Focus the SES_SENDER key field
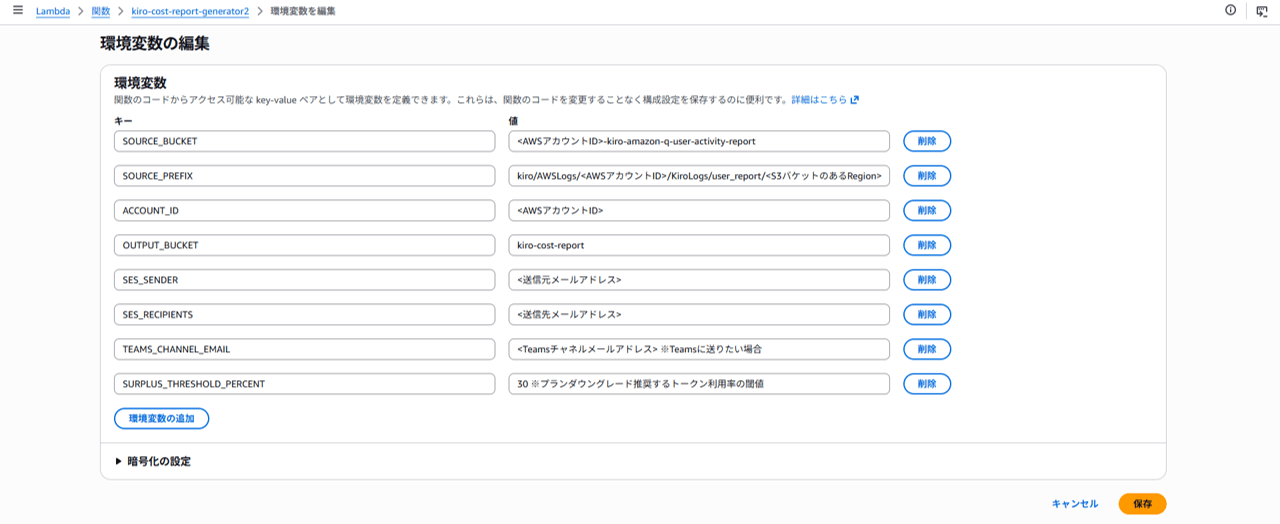Viewport: 1280px width, 524px height. point(305,280)
